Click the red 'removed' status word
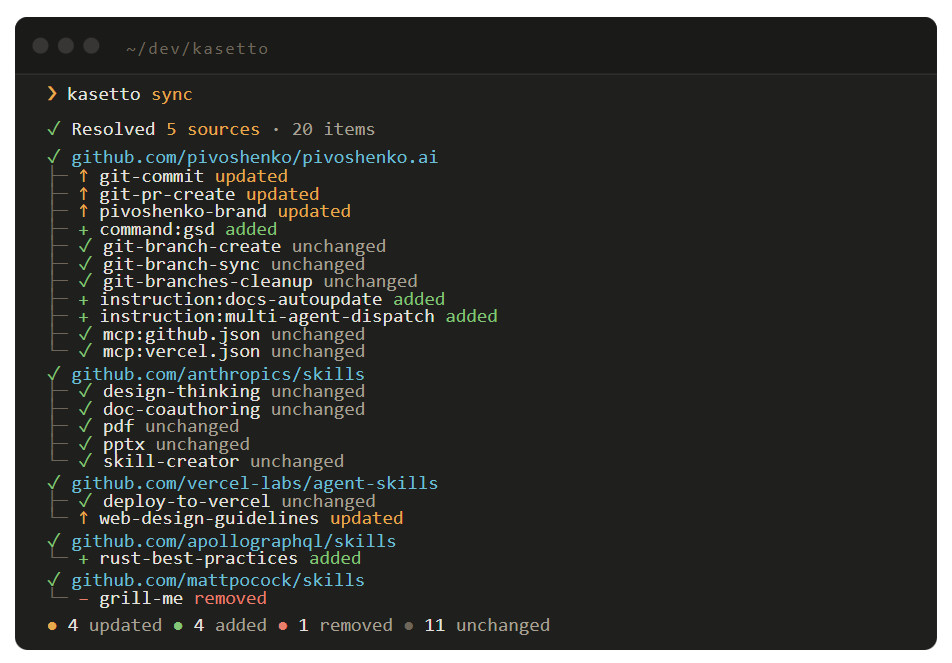952x663 pixels. pos(231,599)
